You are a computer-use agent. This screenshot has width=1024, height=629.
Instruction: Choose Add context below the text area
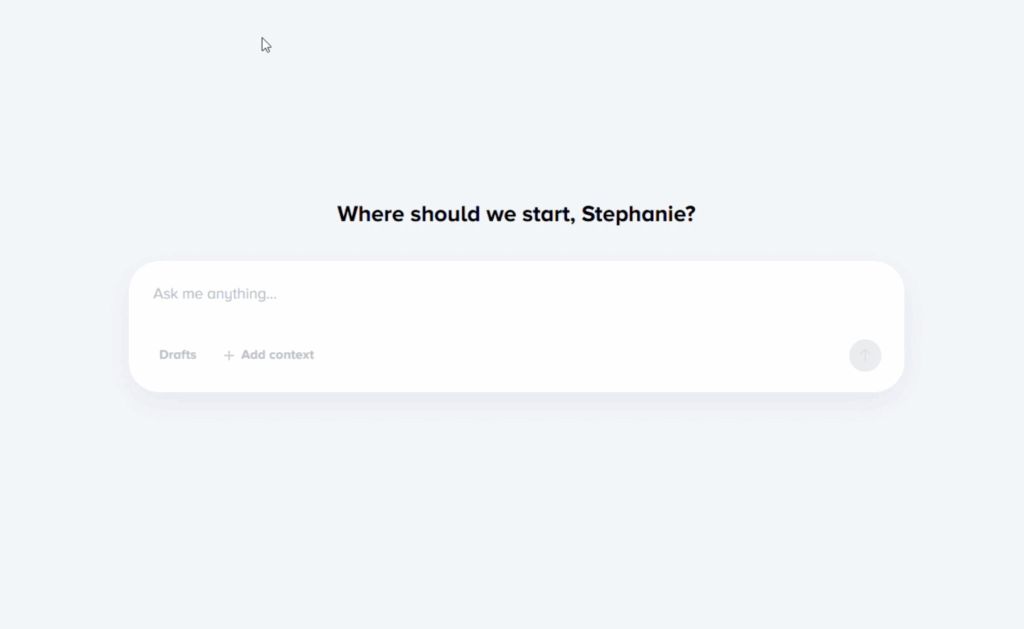pos(268,355)
